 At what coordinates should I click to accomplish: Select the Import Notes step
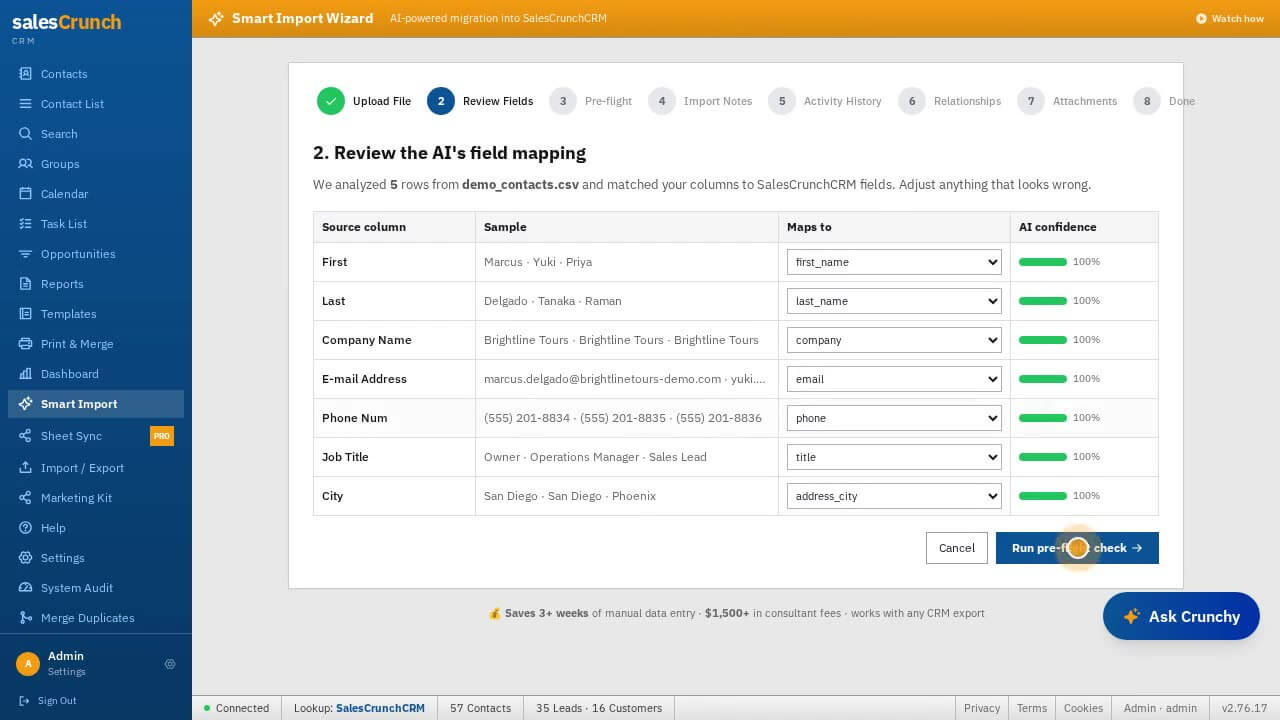[700, 101]
